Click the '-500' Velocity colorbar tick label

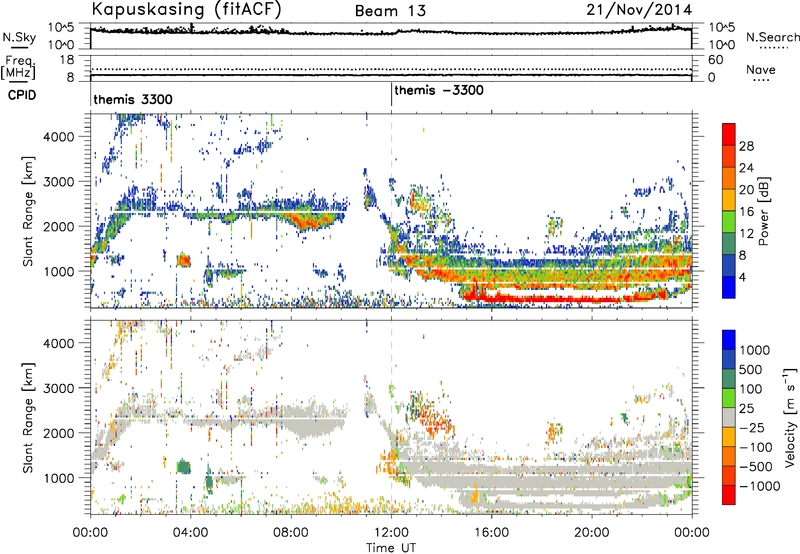coord(756,467)
